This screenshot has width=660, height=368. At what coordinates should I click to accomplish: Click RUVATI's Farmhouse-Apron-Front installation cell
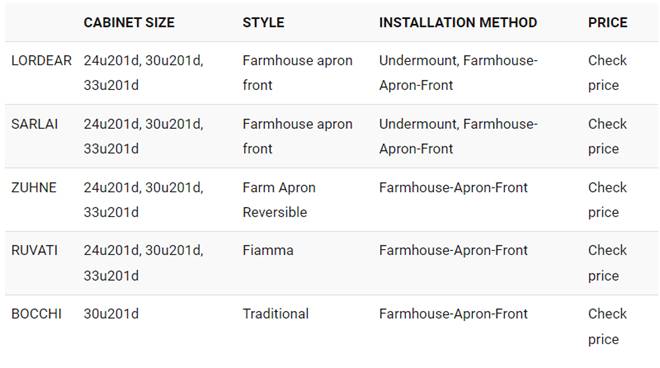tap(453, 251)
